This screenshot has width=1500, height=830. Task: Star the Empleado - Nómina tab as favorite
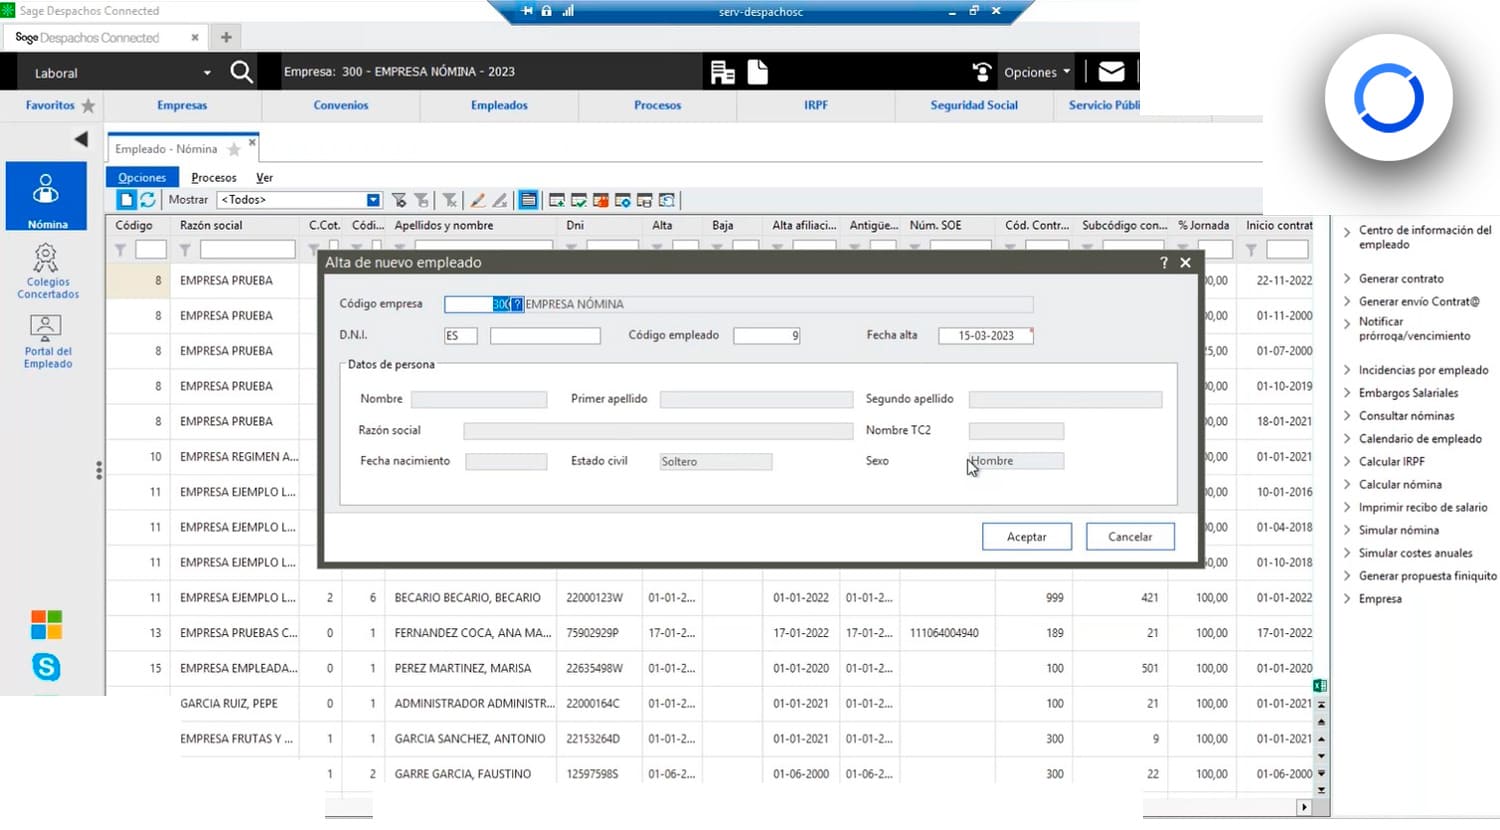tap(234, 149)
